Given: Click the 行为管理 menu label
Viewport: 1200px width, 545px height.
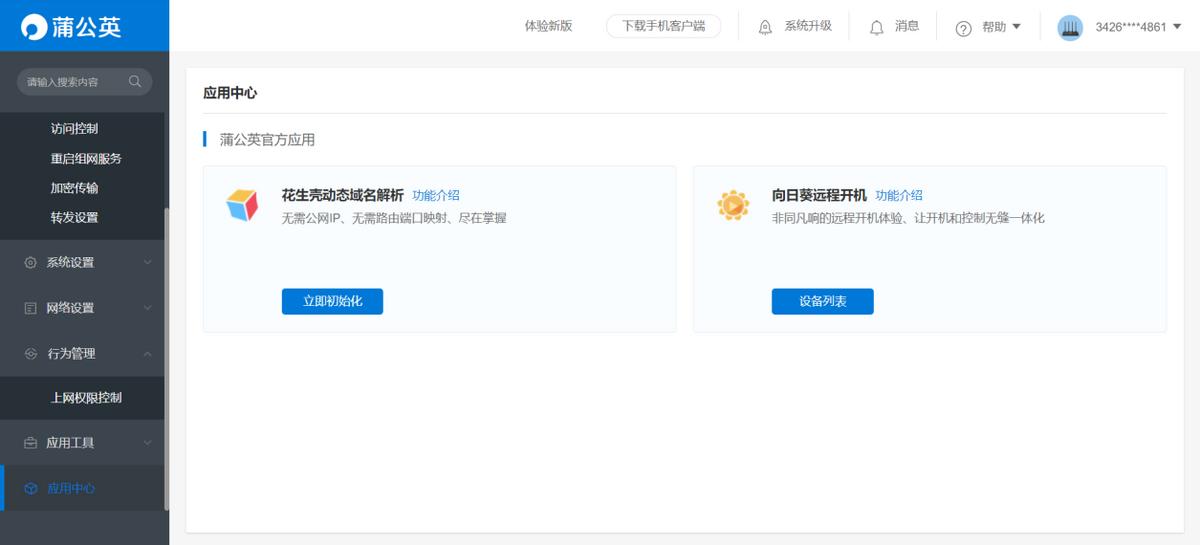Looking at the screenshot, I should (x=70, y=353).
